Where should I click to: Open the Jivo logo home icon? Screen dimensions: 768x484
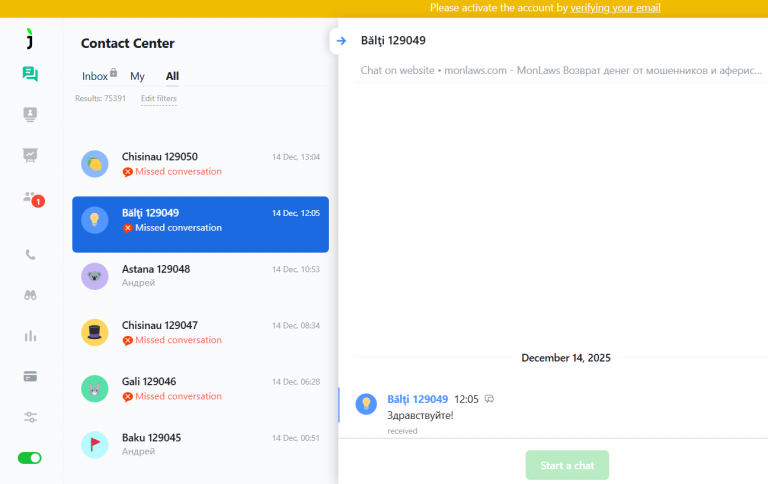[30, 38]
